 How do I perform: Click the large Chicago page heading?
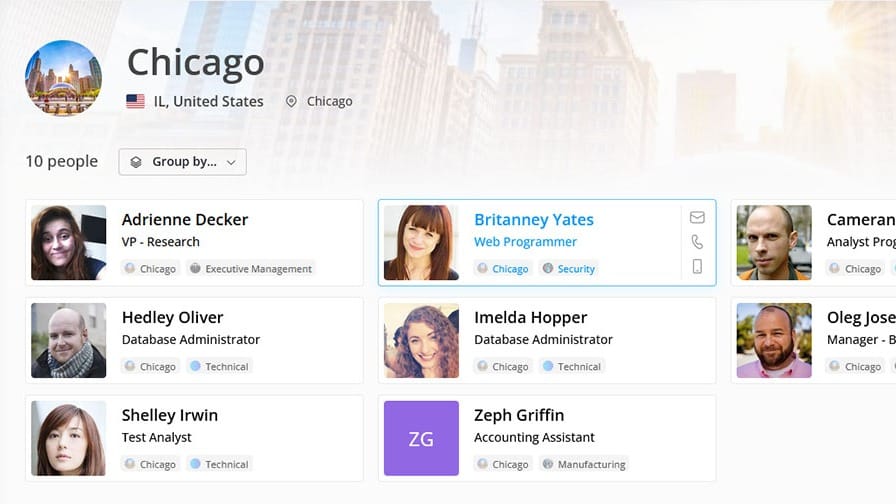point(195,62)
